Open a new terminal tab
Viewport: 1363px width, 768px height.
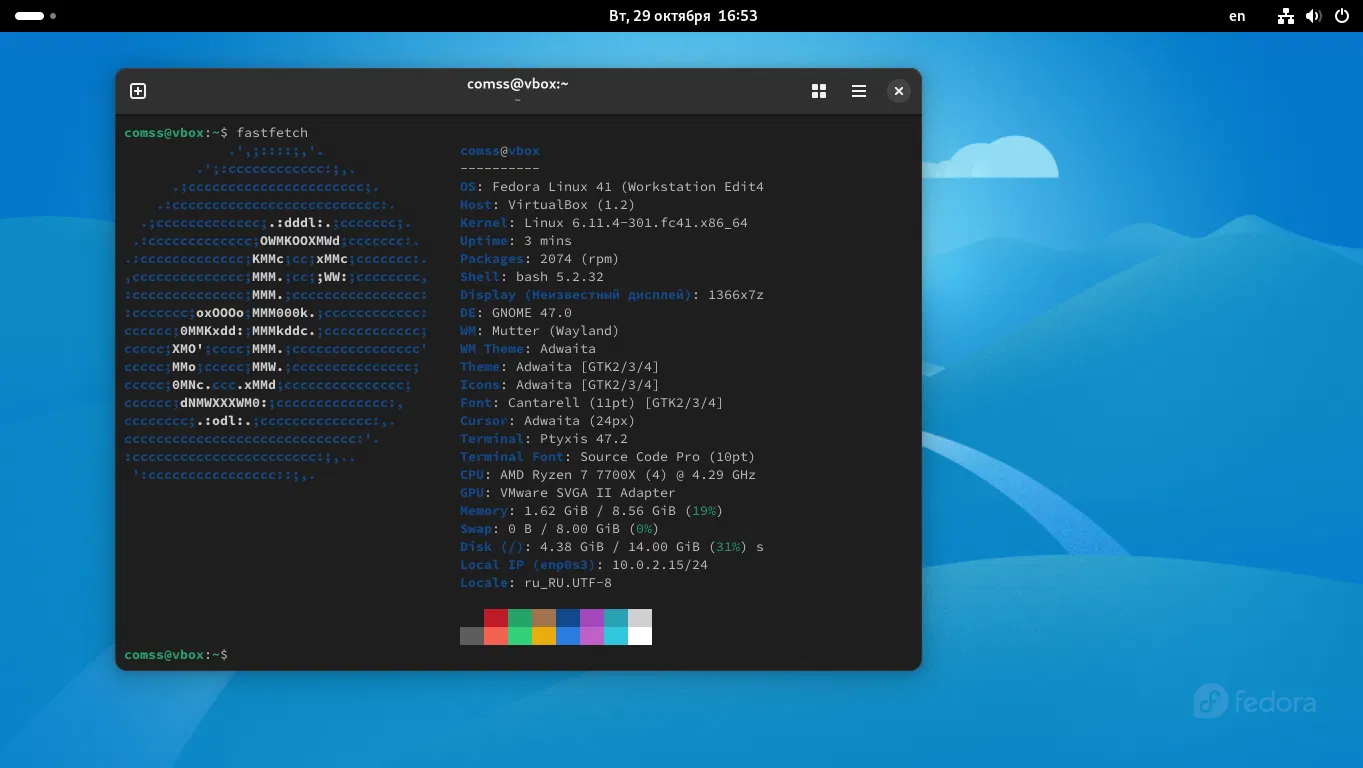point(138,91)
